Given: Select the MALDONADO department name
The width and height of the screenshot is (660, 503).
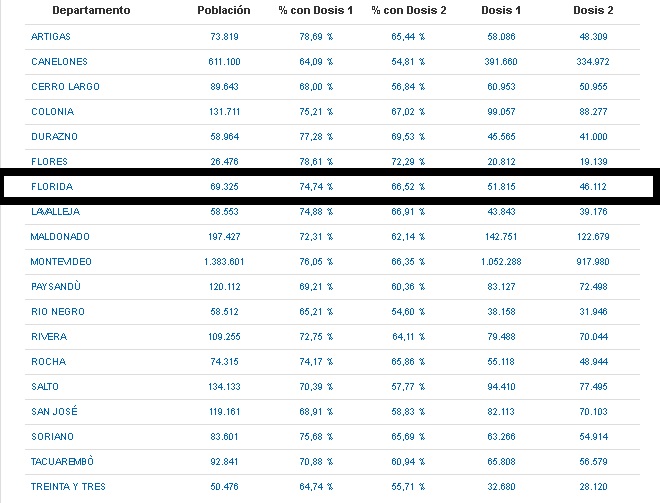Looking at the screenshot, I should [x=60, y=237].
